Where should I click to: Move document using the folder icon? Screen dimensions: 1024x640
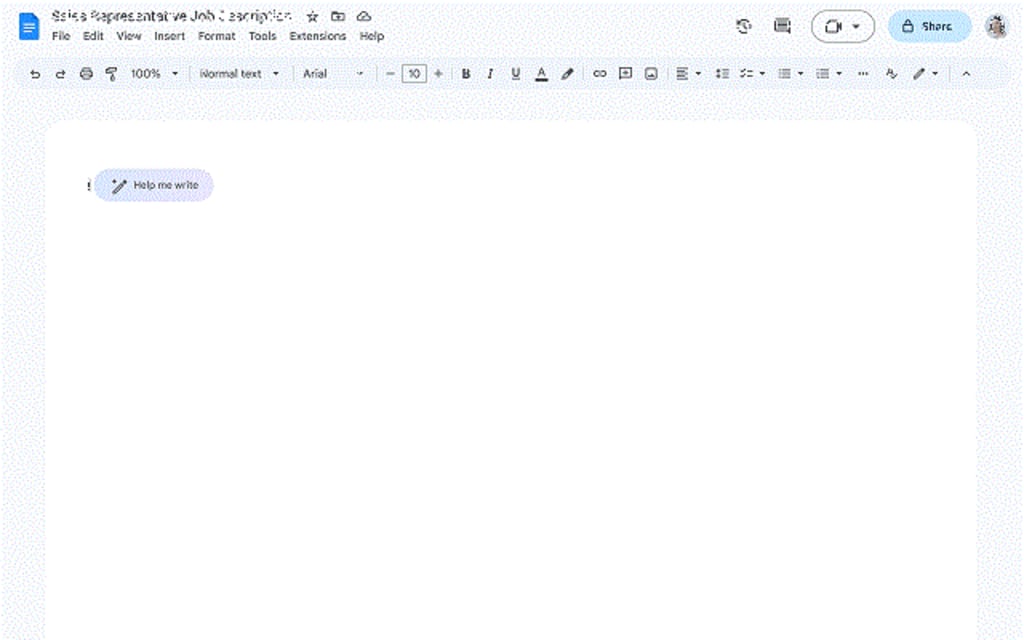338,16
